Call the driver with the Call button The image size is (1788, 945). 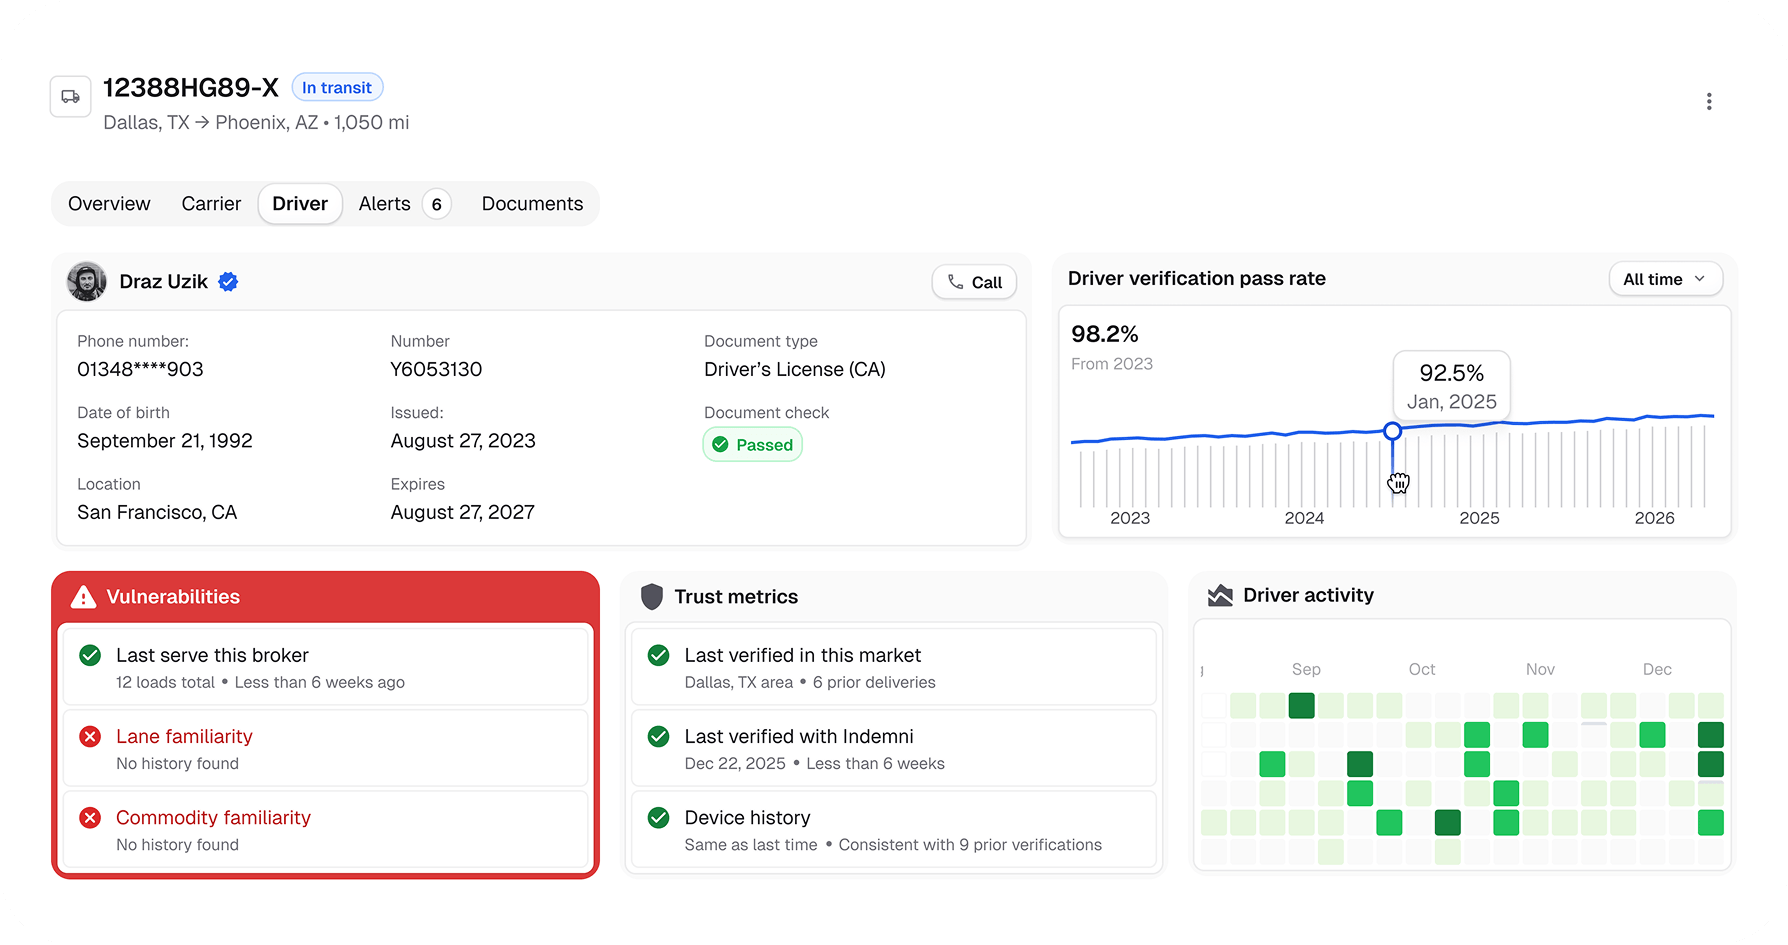[974, 283]
